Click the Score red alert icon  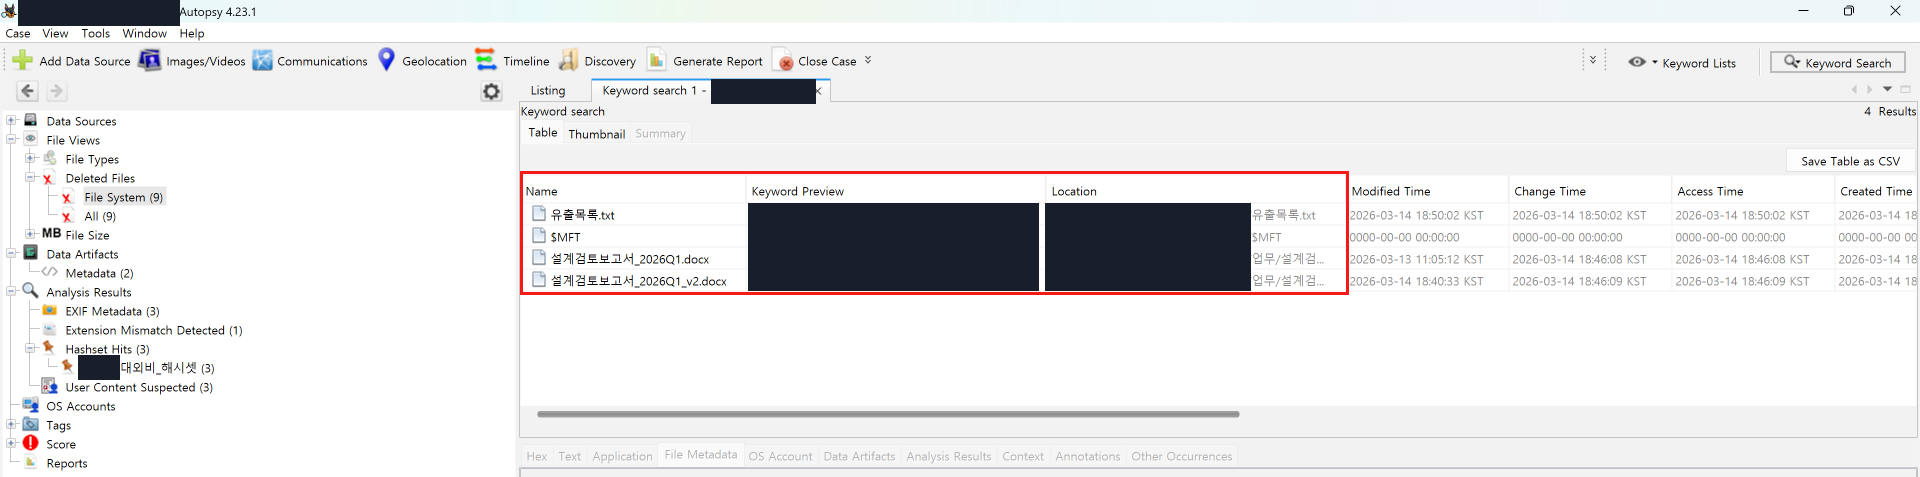tap(31, 443)
